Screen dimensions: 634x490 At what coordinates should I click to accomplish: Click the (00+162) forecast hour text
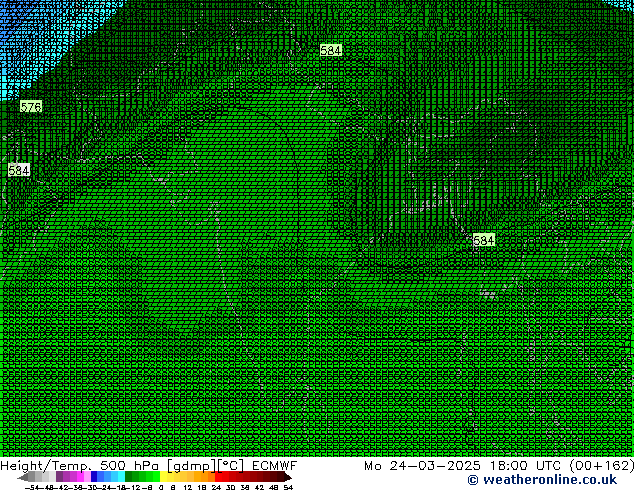(601, 466)
